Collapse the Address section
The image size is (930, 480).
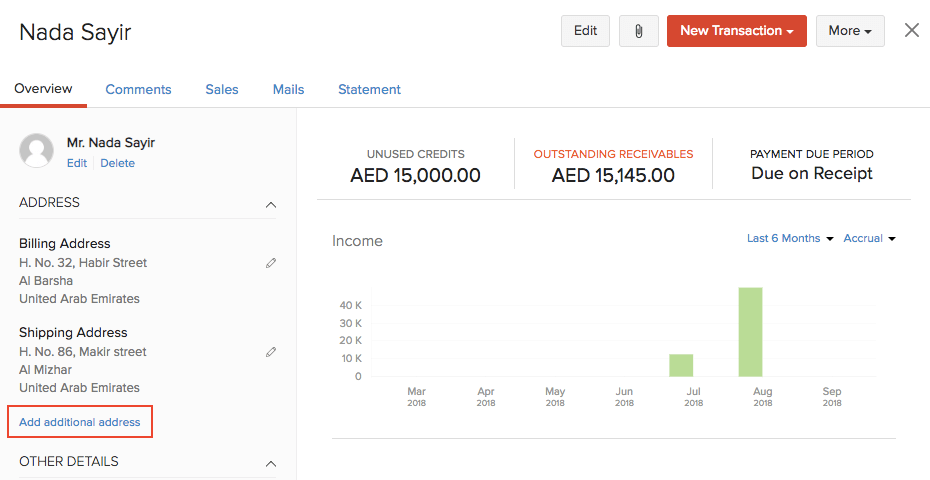[x=270, y=204]
